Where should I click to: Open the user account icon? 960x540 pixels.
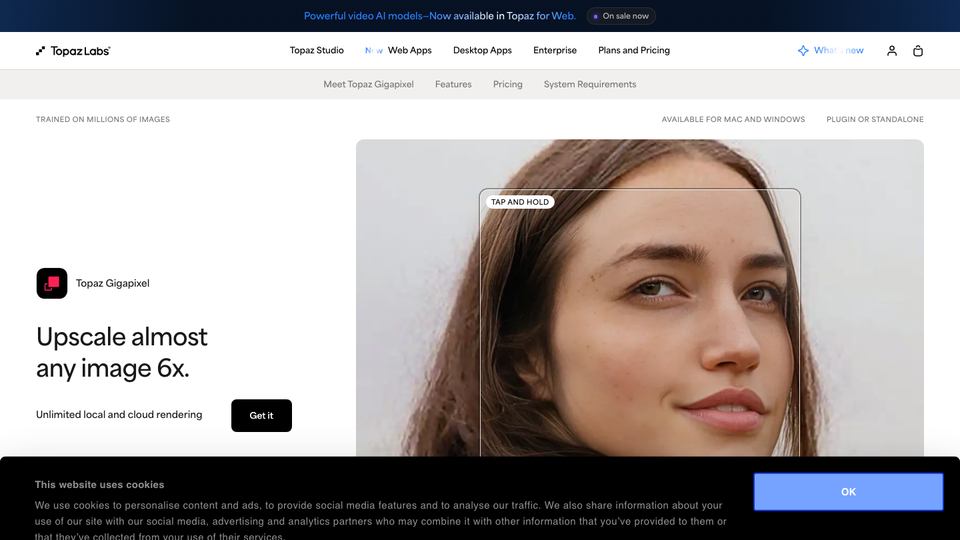[891, 51]
